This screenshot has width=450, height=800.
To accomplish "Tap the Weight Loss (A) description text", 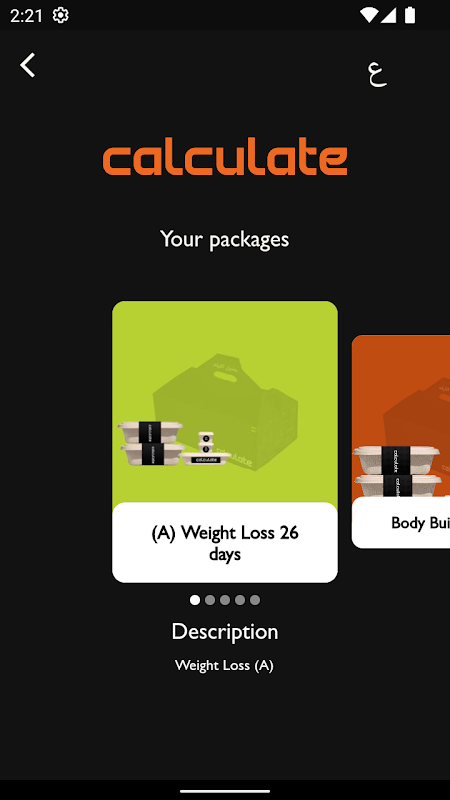I will point(224,665).
